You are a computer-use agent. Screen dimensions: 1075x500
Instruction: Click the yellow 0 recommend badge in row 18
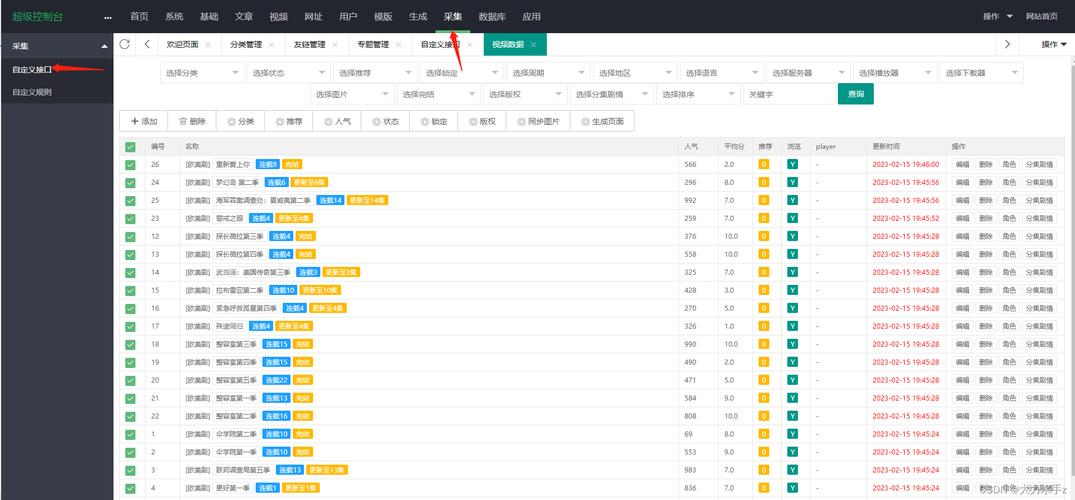pyautogui.click(x=763, y=344)
